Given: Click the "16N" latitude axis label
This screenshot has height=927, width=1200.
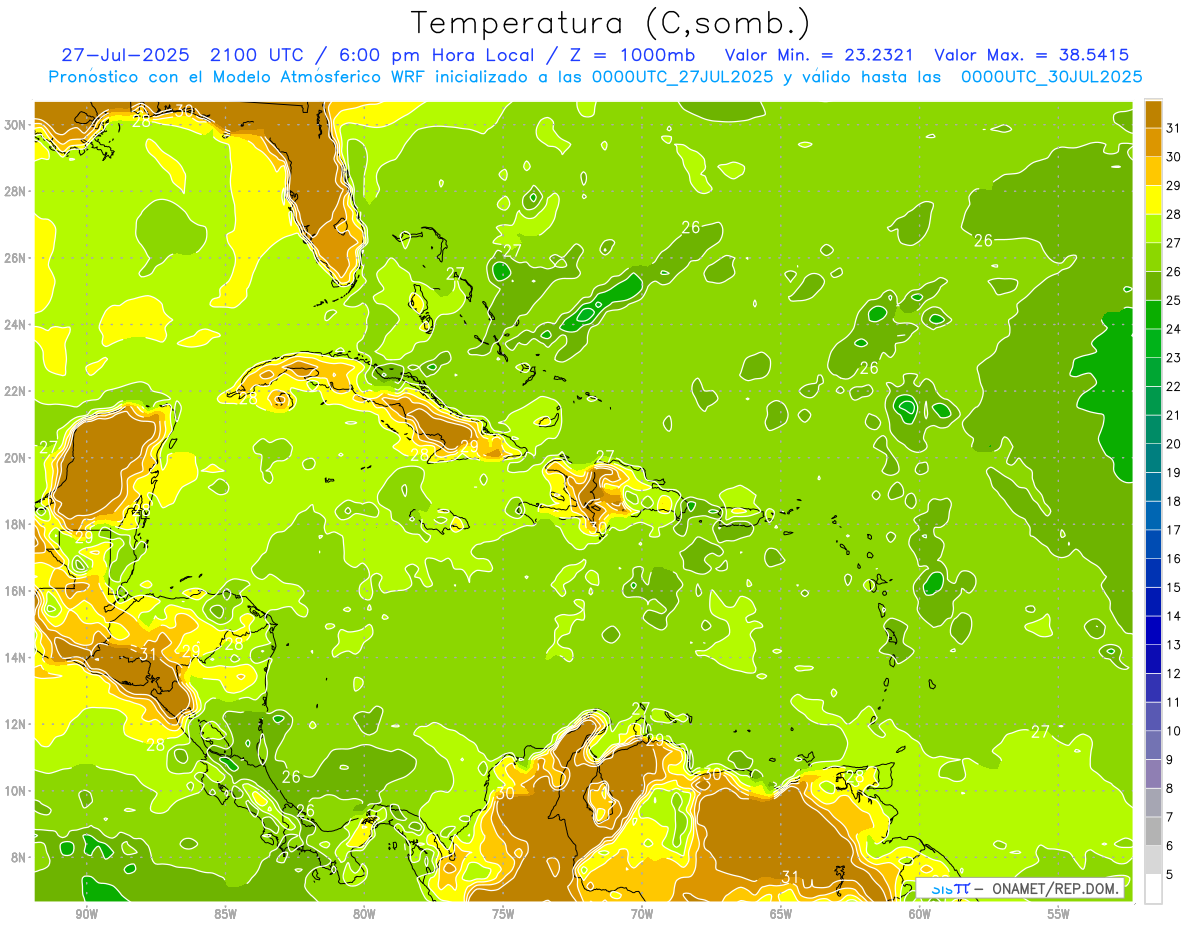Looking at the screenshot, I should point(15,591).
